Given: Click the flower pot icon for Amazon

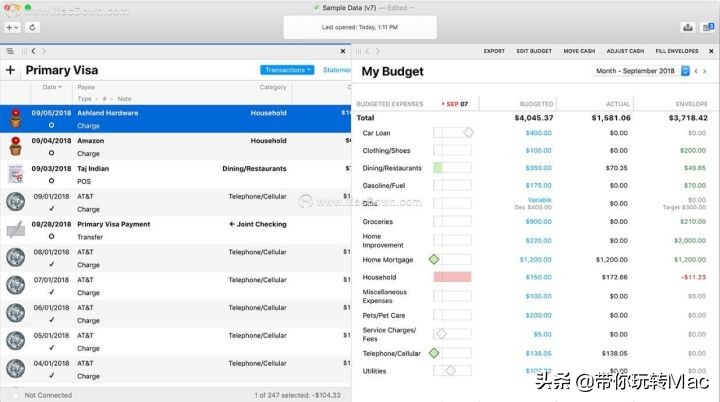Looking at the screenshot, I should click(16, 146).
